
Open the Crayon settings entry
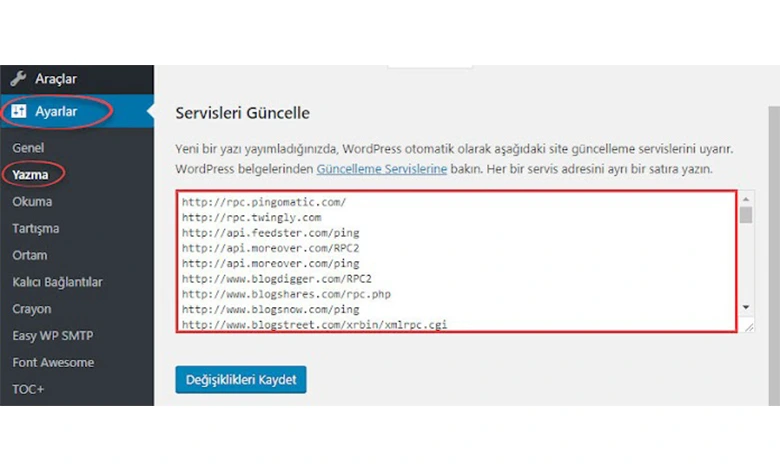(x=31, y=309)
